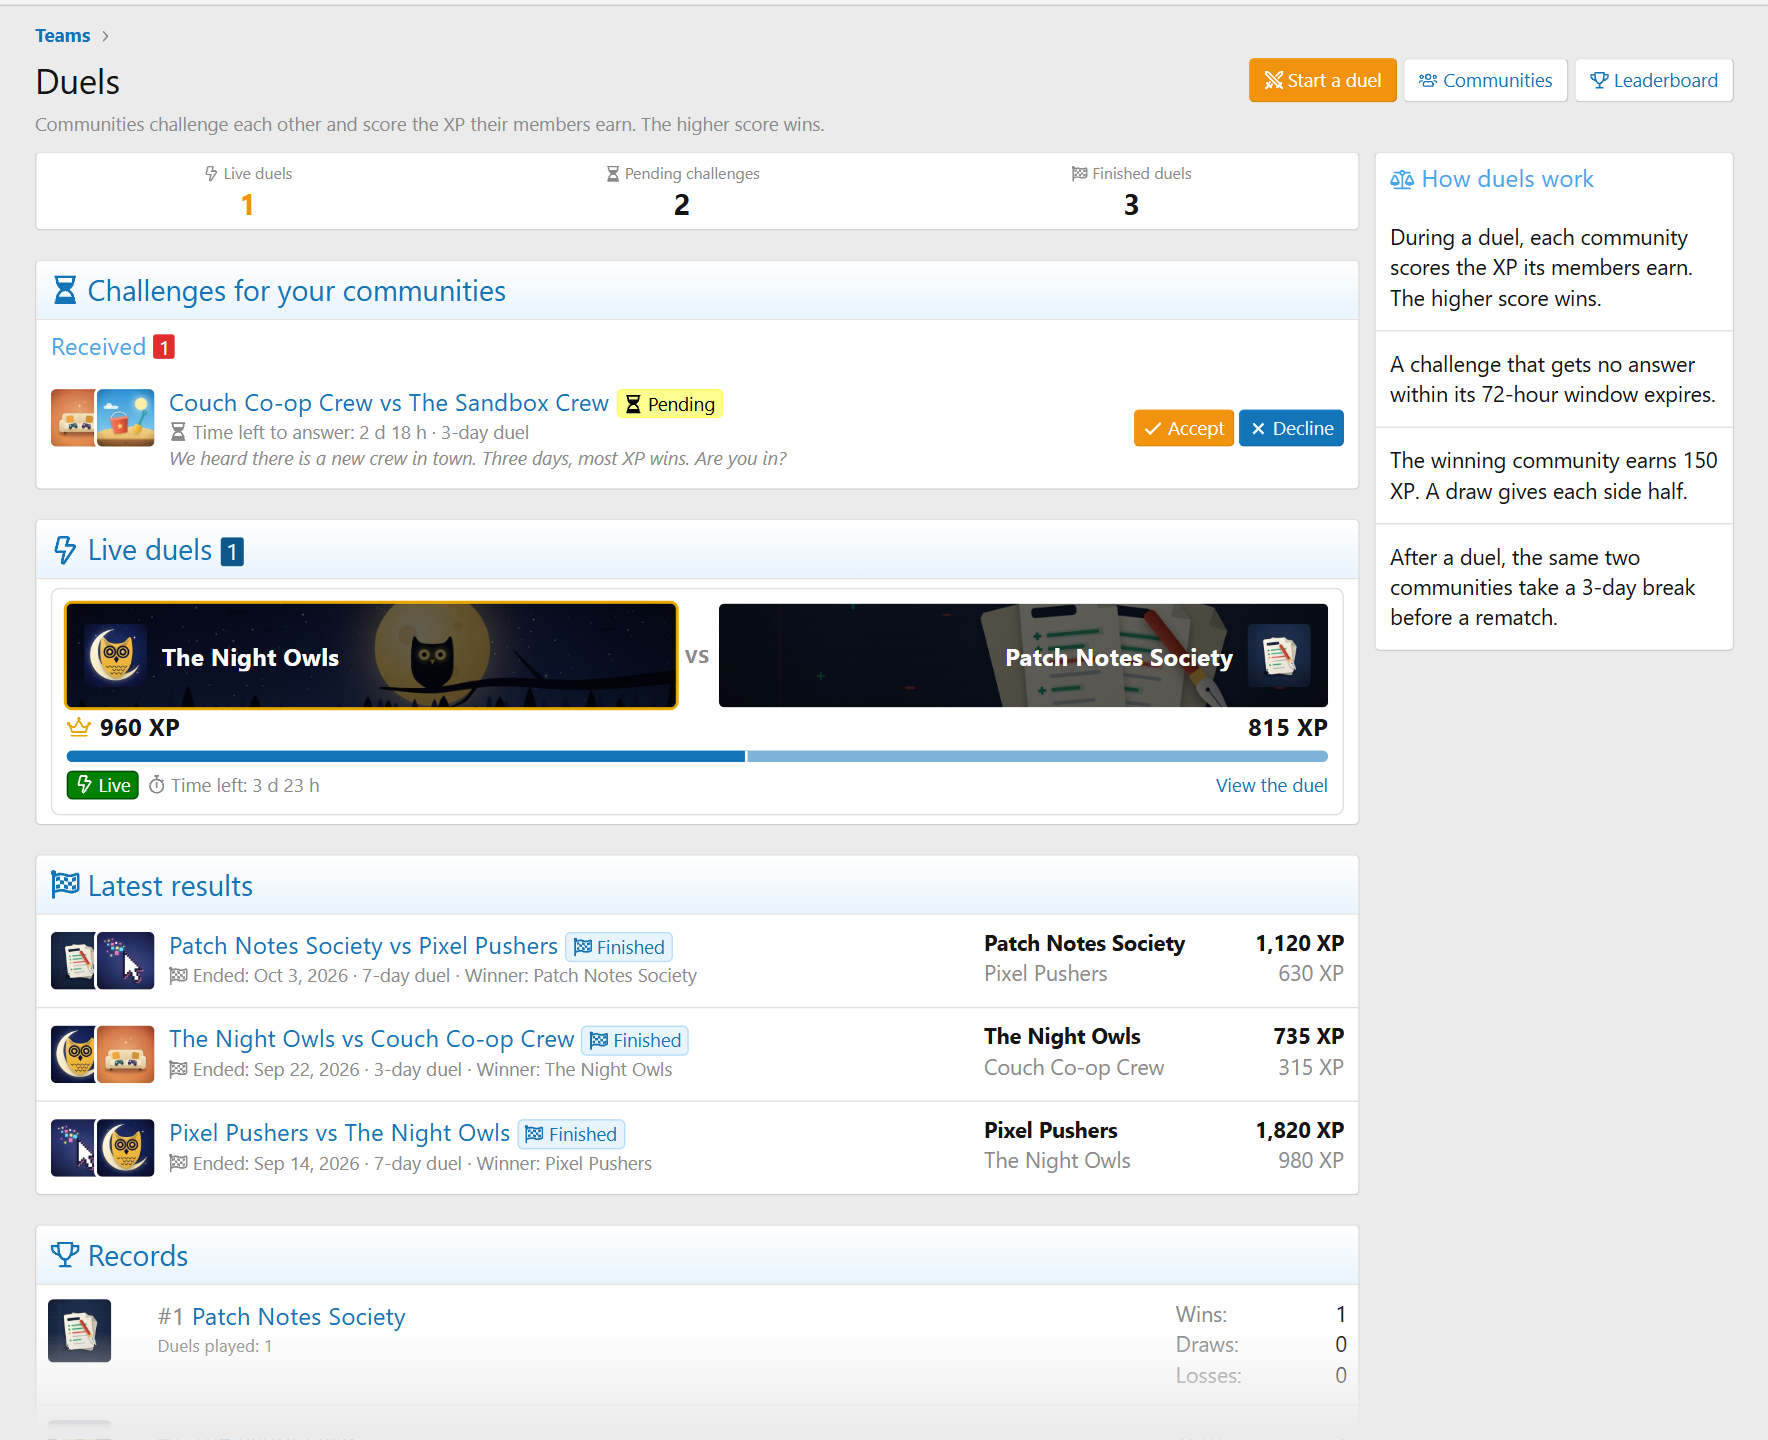Click the checkered flag icon by Latest results
This screenshot has width=1768, height=1440.
65,885
